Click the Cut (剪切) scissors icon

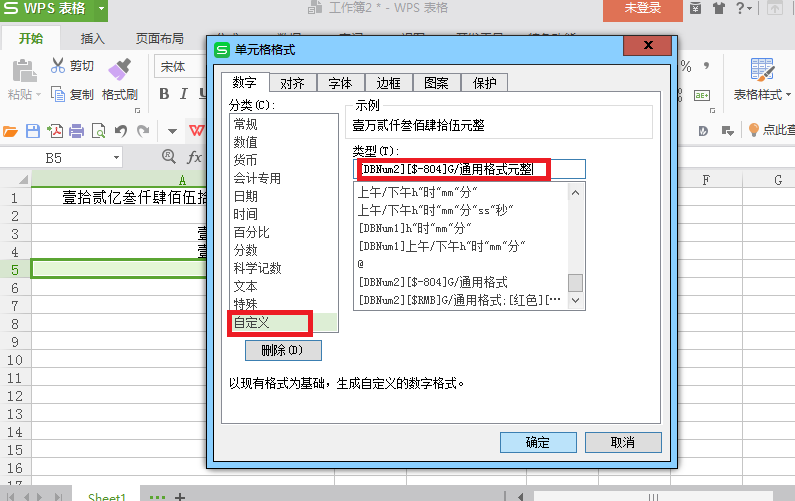(58, 67)
